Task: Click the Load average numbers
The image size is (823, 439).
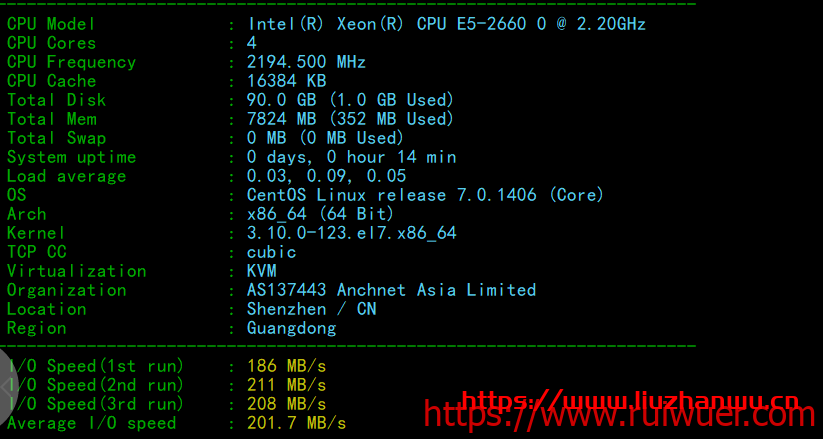Action: 311,176
